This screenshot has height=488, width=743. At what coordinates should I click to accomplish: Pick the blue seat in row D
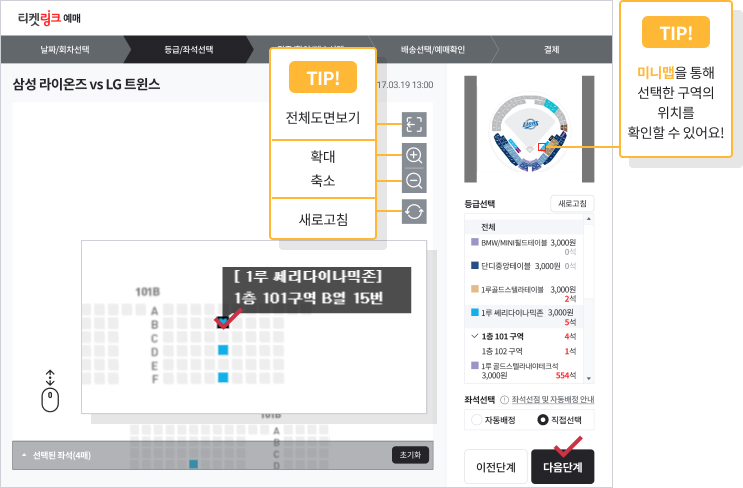click(223, 350)
